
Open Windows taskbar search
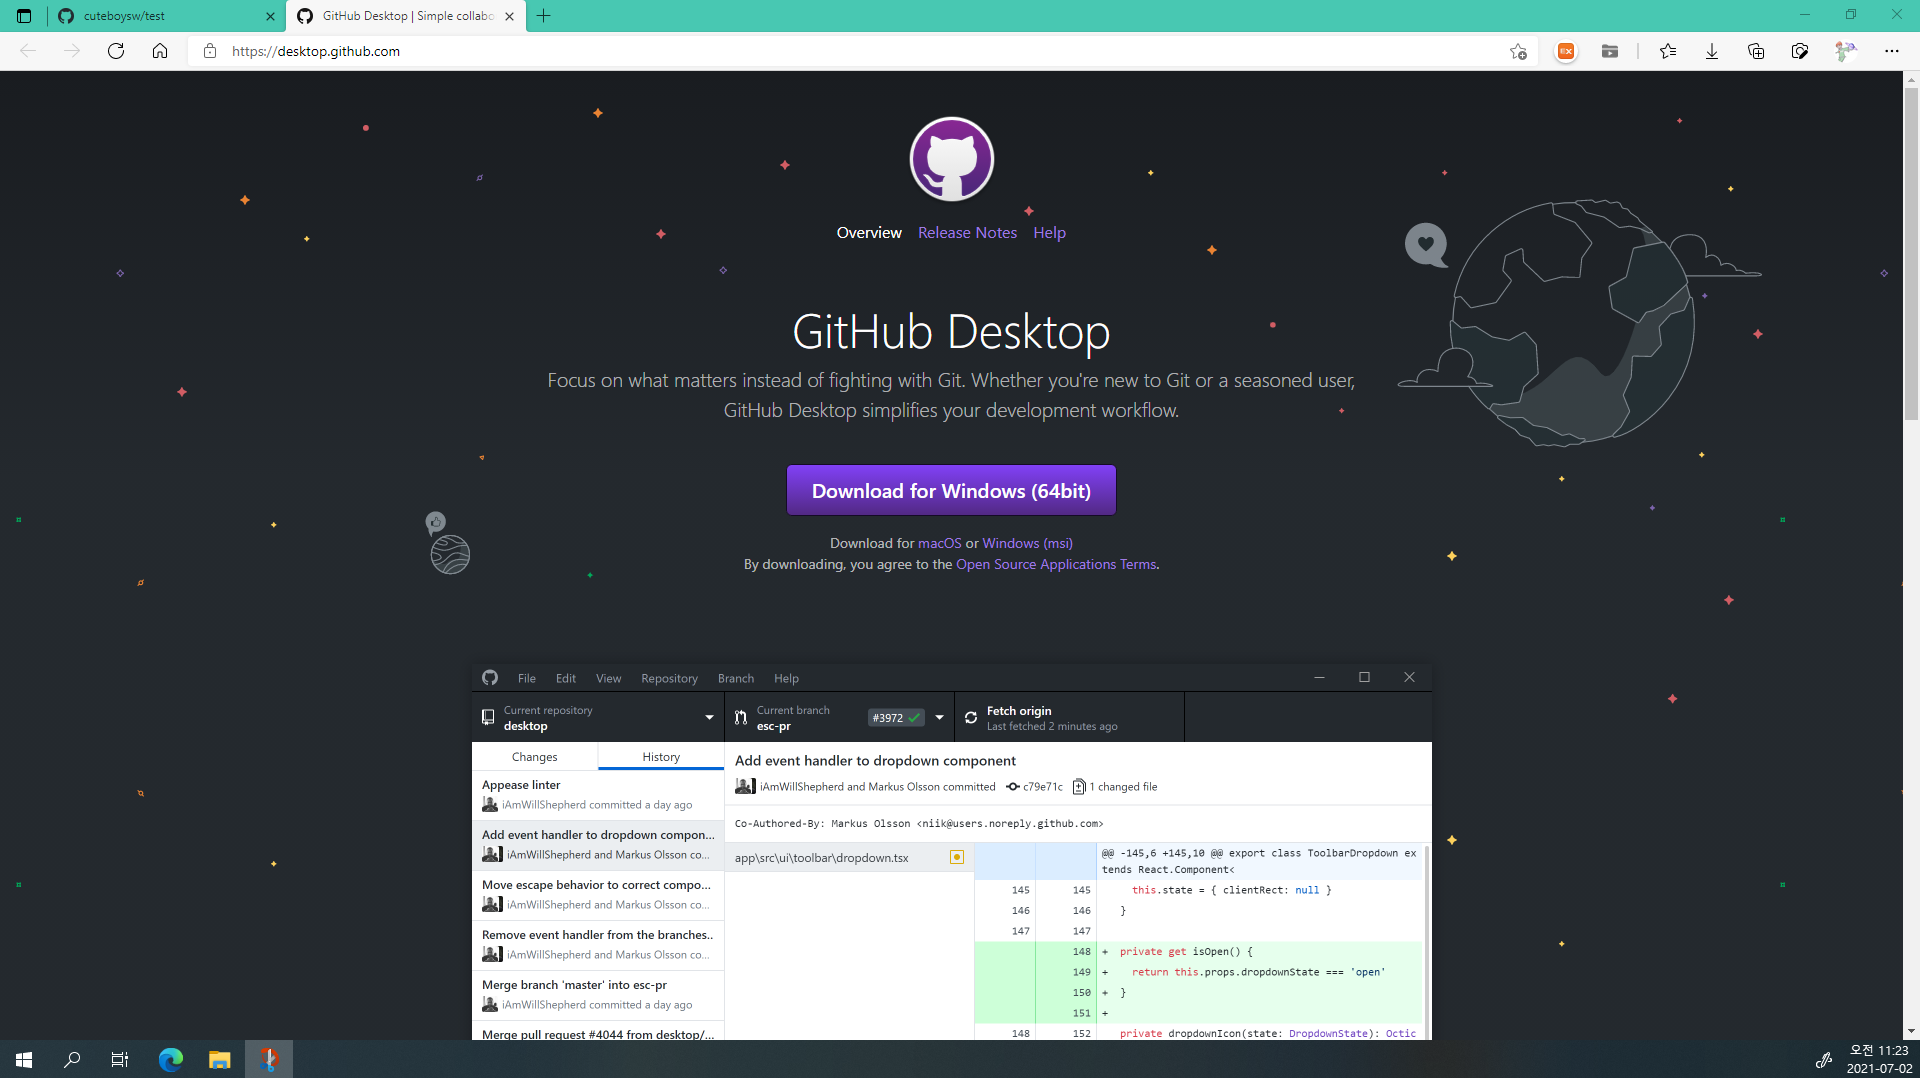[72, 1059]
